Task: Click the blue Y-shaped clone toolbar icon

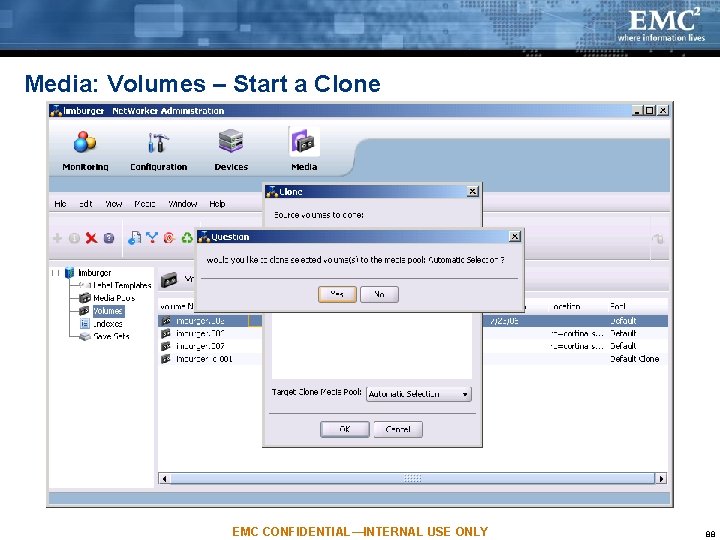Action: coord(152,237)
